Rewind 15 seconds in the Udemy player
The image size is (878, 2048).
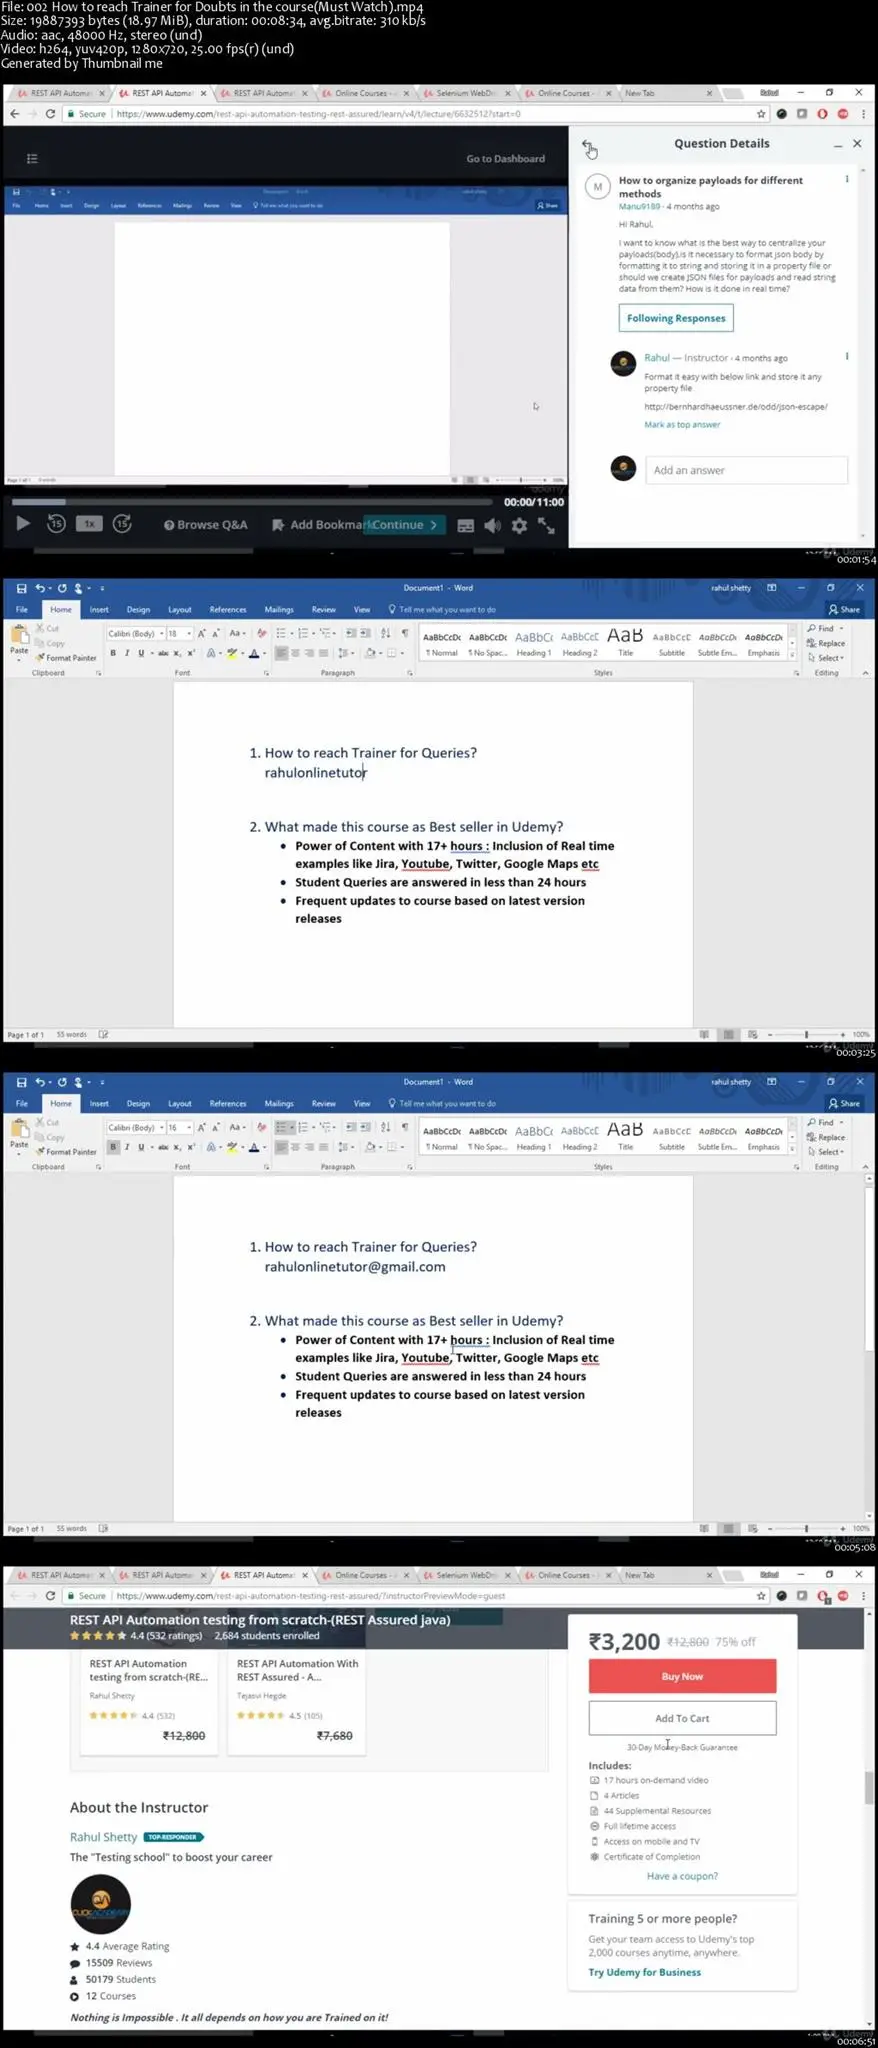point(56,524)
